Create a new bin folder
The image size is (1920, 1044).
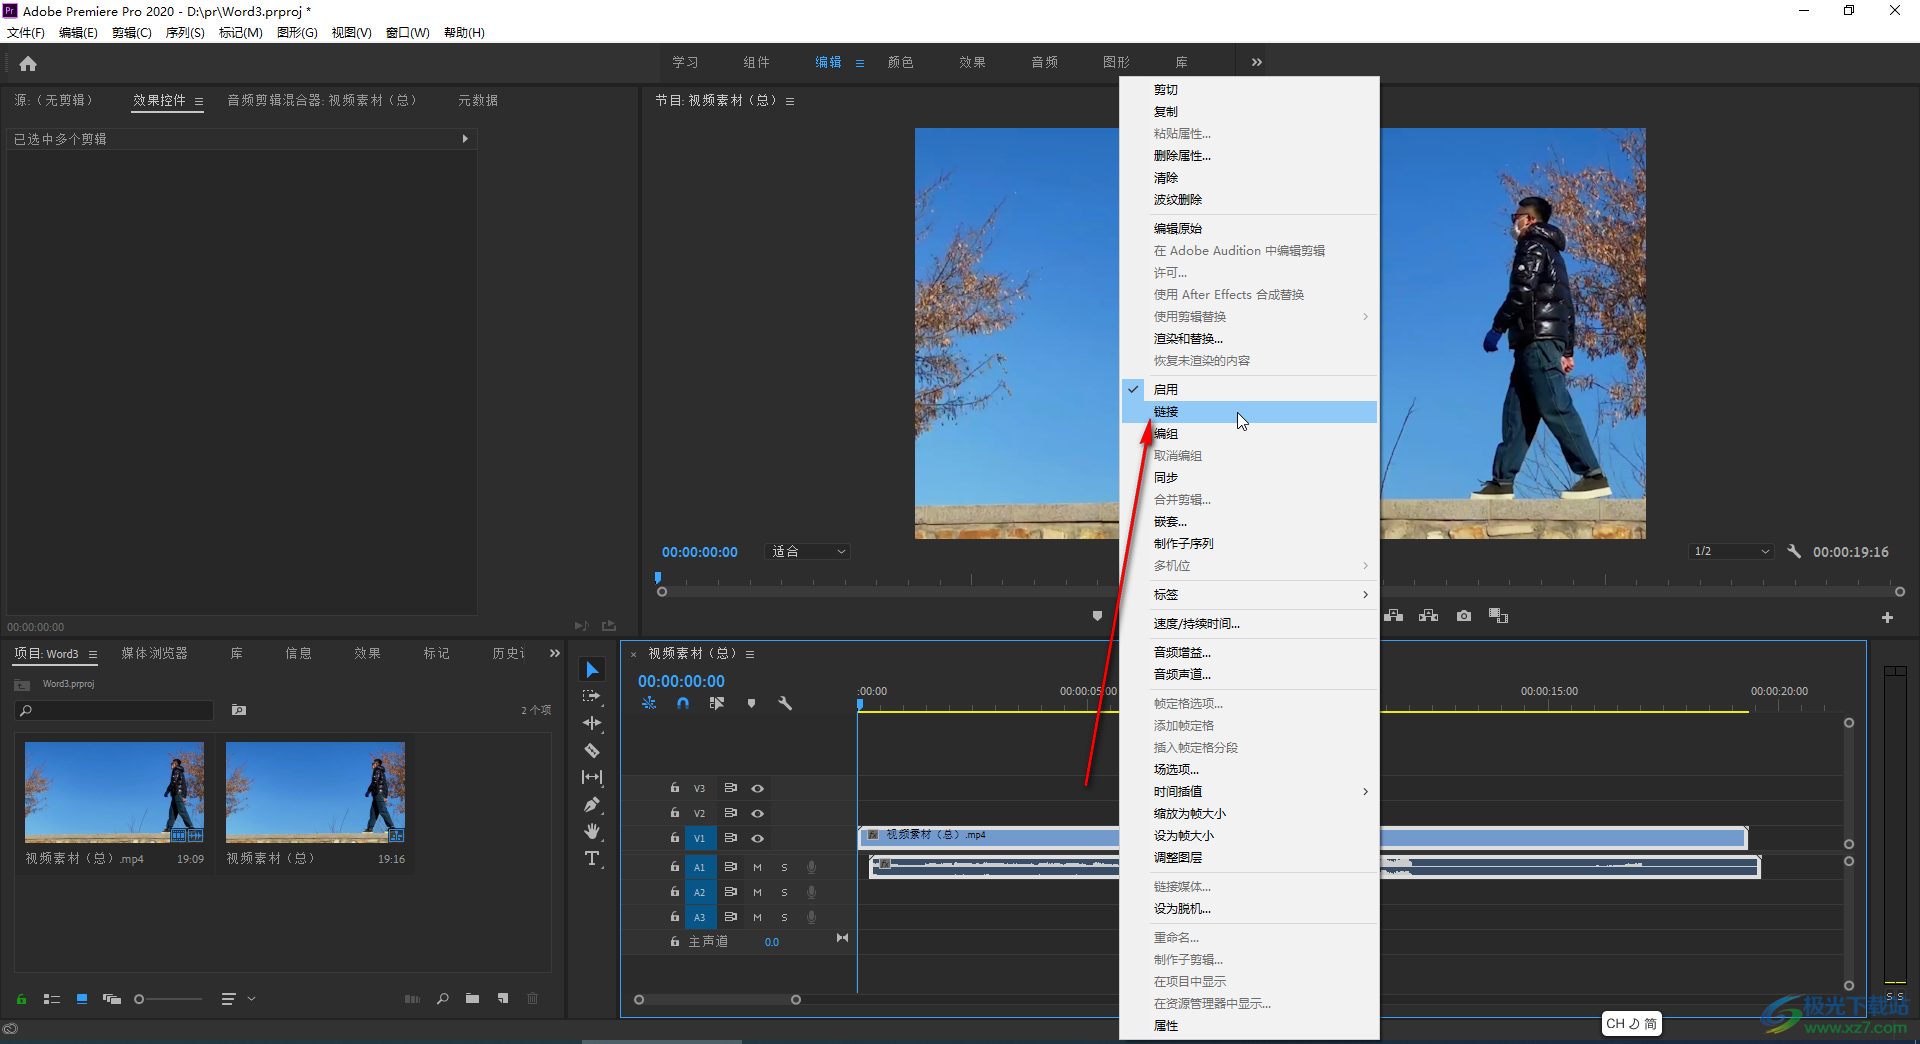(472, 998)
